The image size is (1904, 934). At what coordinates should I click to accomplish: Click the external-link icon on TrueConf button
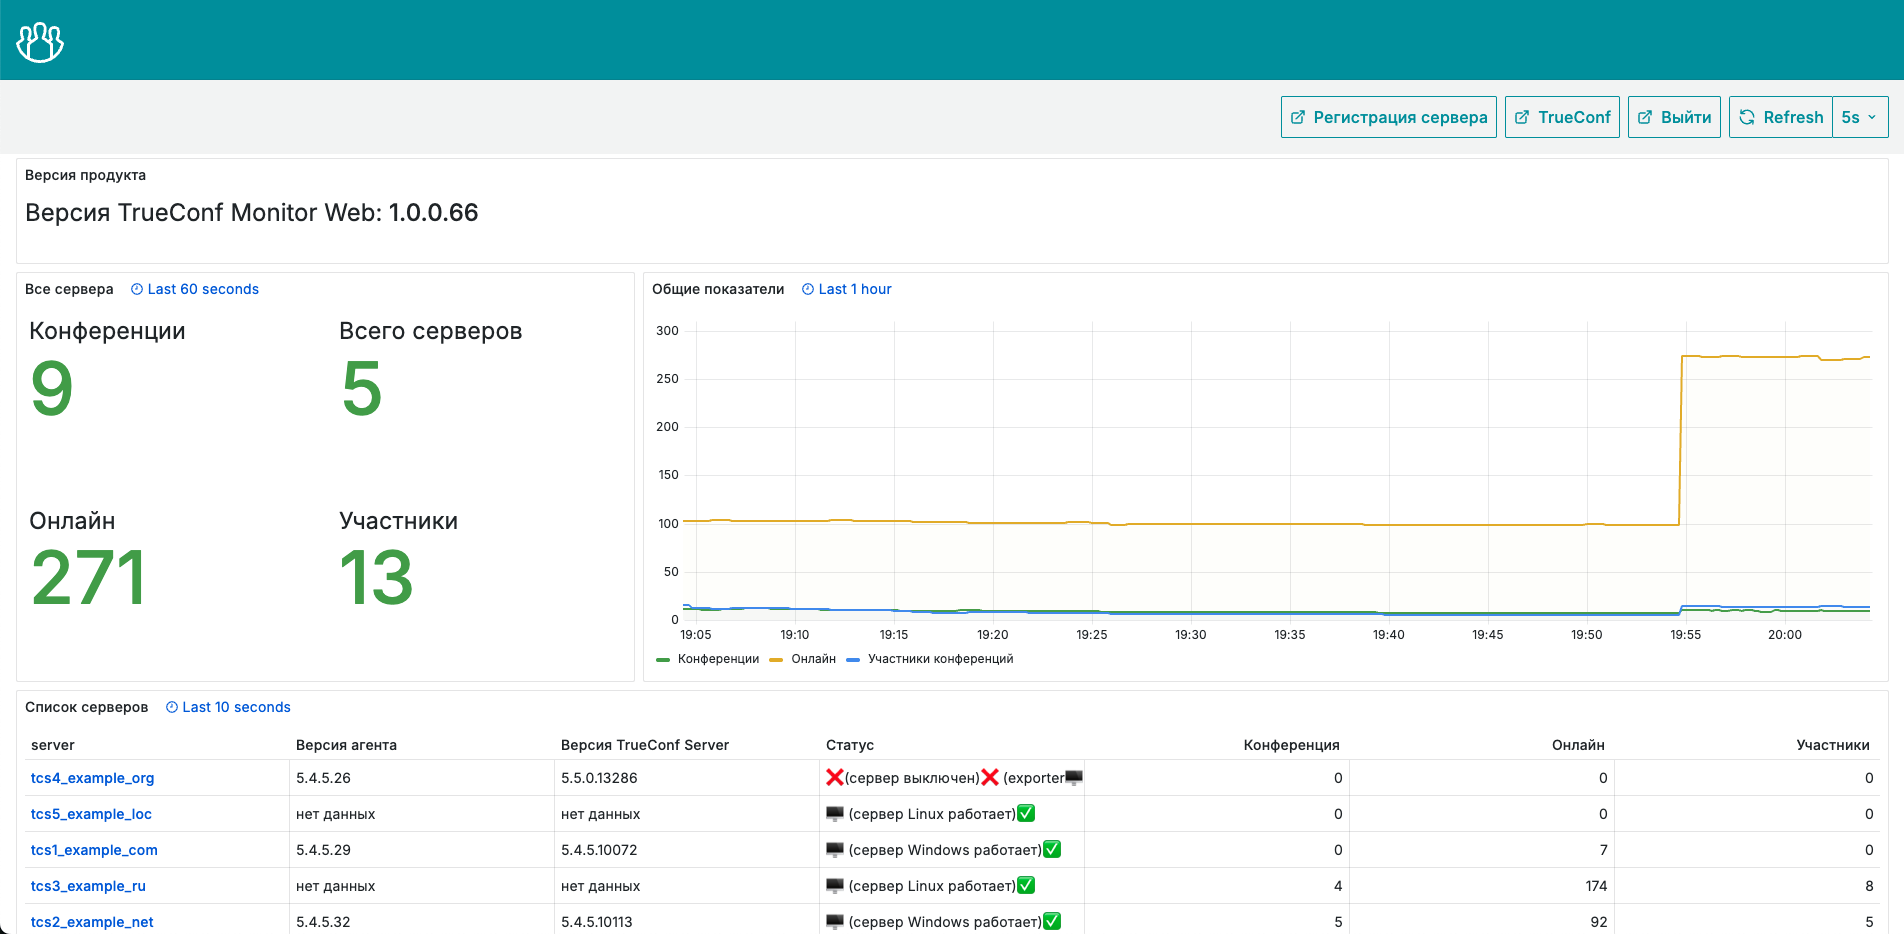point(1522,117)
